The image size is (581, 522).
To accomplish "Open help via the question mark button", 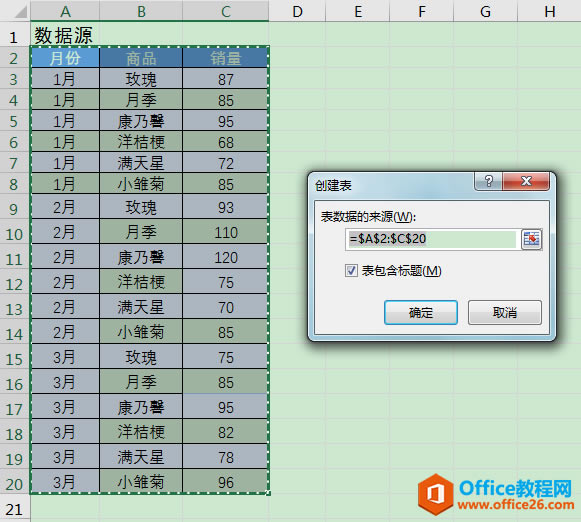I will click(x=488, y=181).
